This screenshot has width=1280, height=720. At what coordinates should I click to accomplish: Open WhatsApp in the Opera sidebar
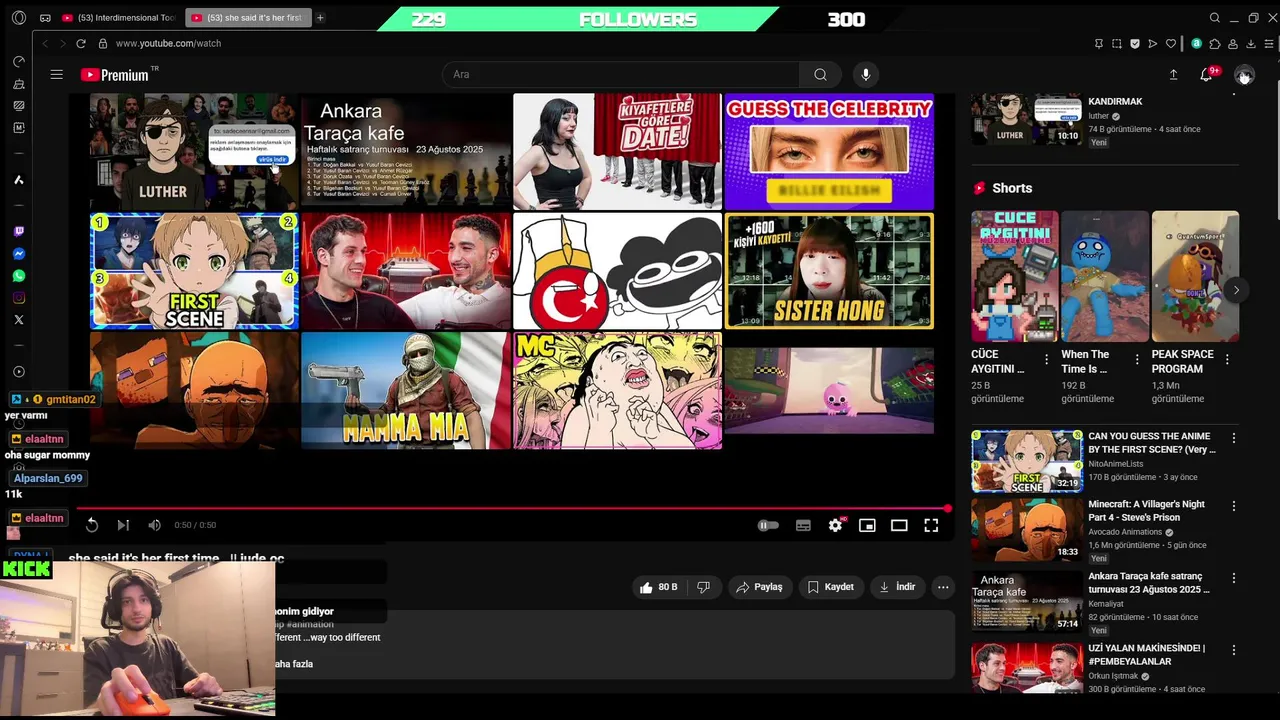point(18,276)
